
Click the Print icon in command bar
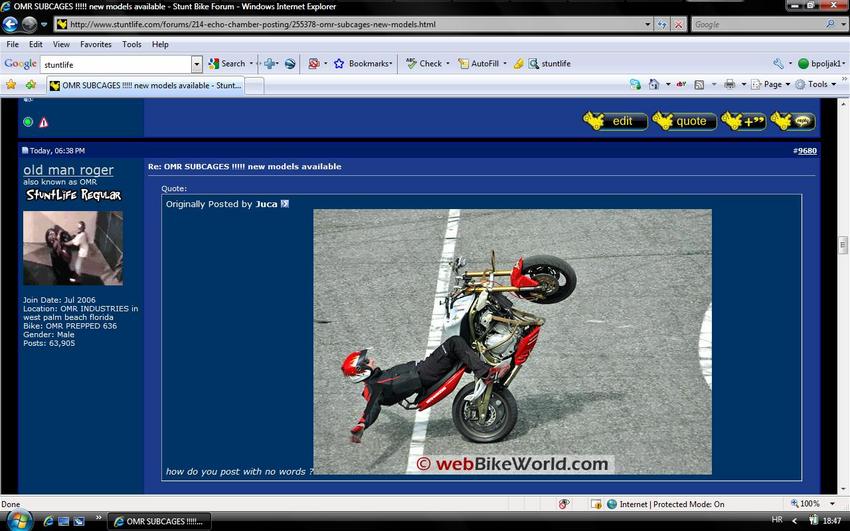point(730,85)
